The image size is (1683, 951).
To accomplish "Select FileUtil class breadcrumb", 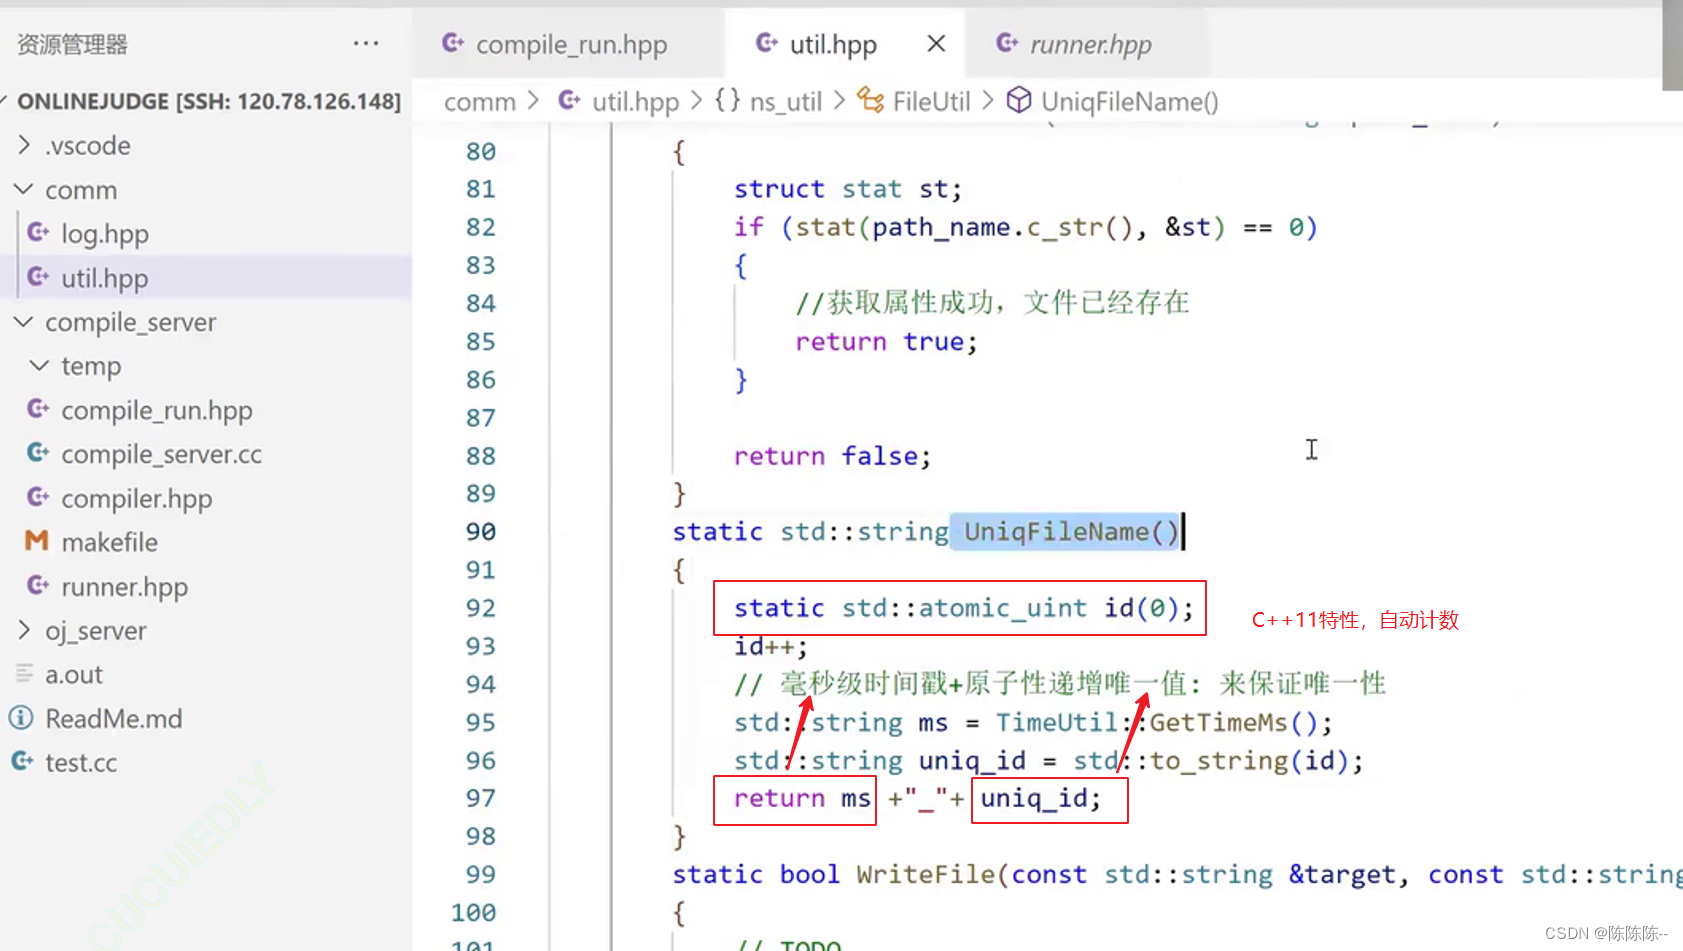I will click(931, 102).
